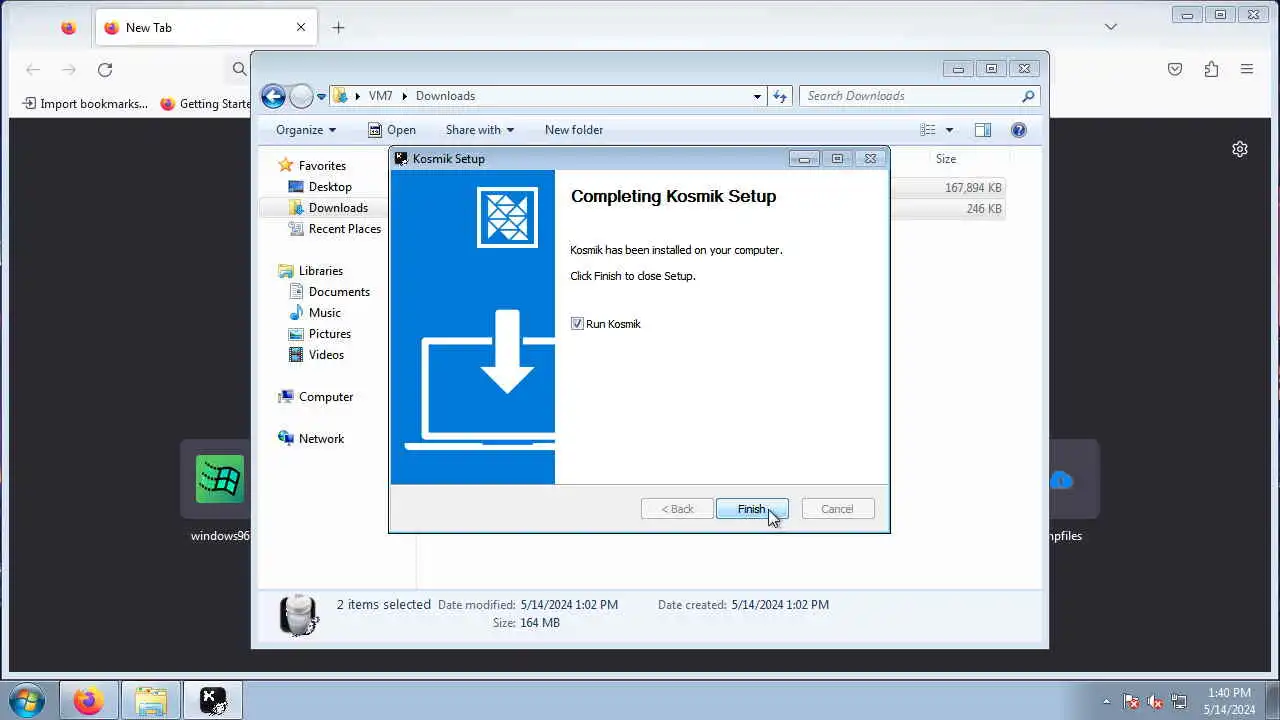Click Firefox save to Pocket icon
Viewport: 1280px width, 720px height.
1175,69
